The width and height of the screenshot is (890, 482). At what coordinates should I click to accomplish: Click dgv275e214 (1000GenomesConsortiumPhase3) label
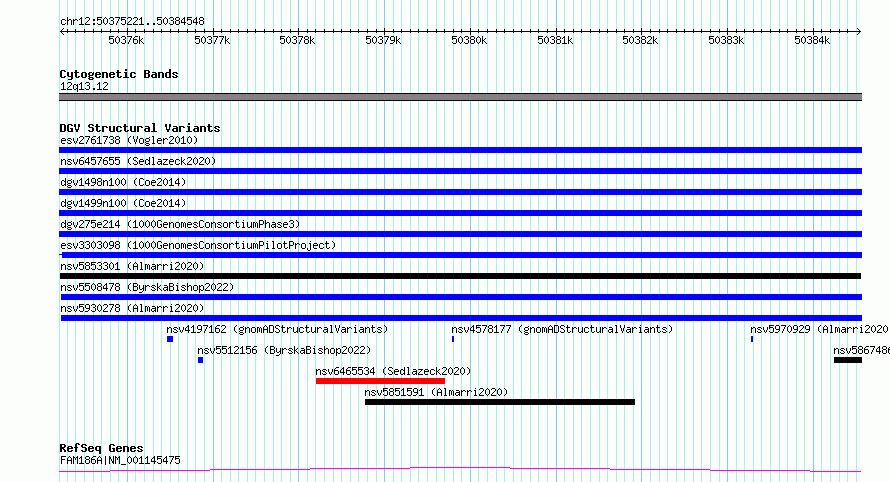pos(180,224)
